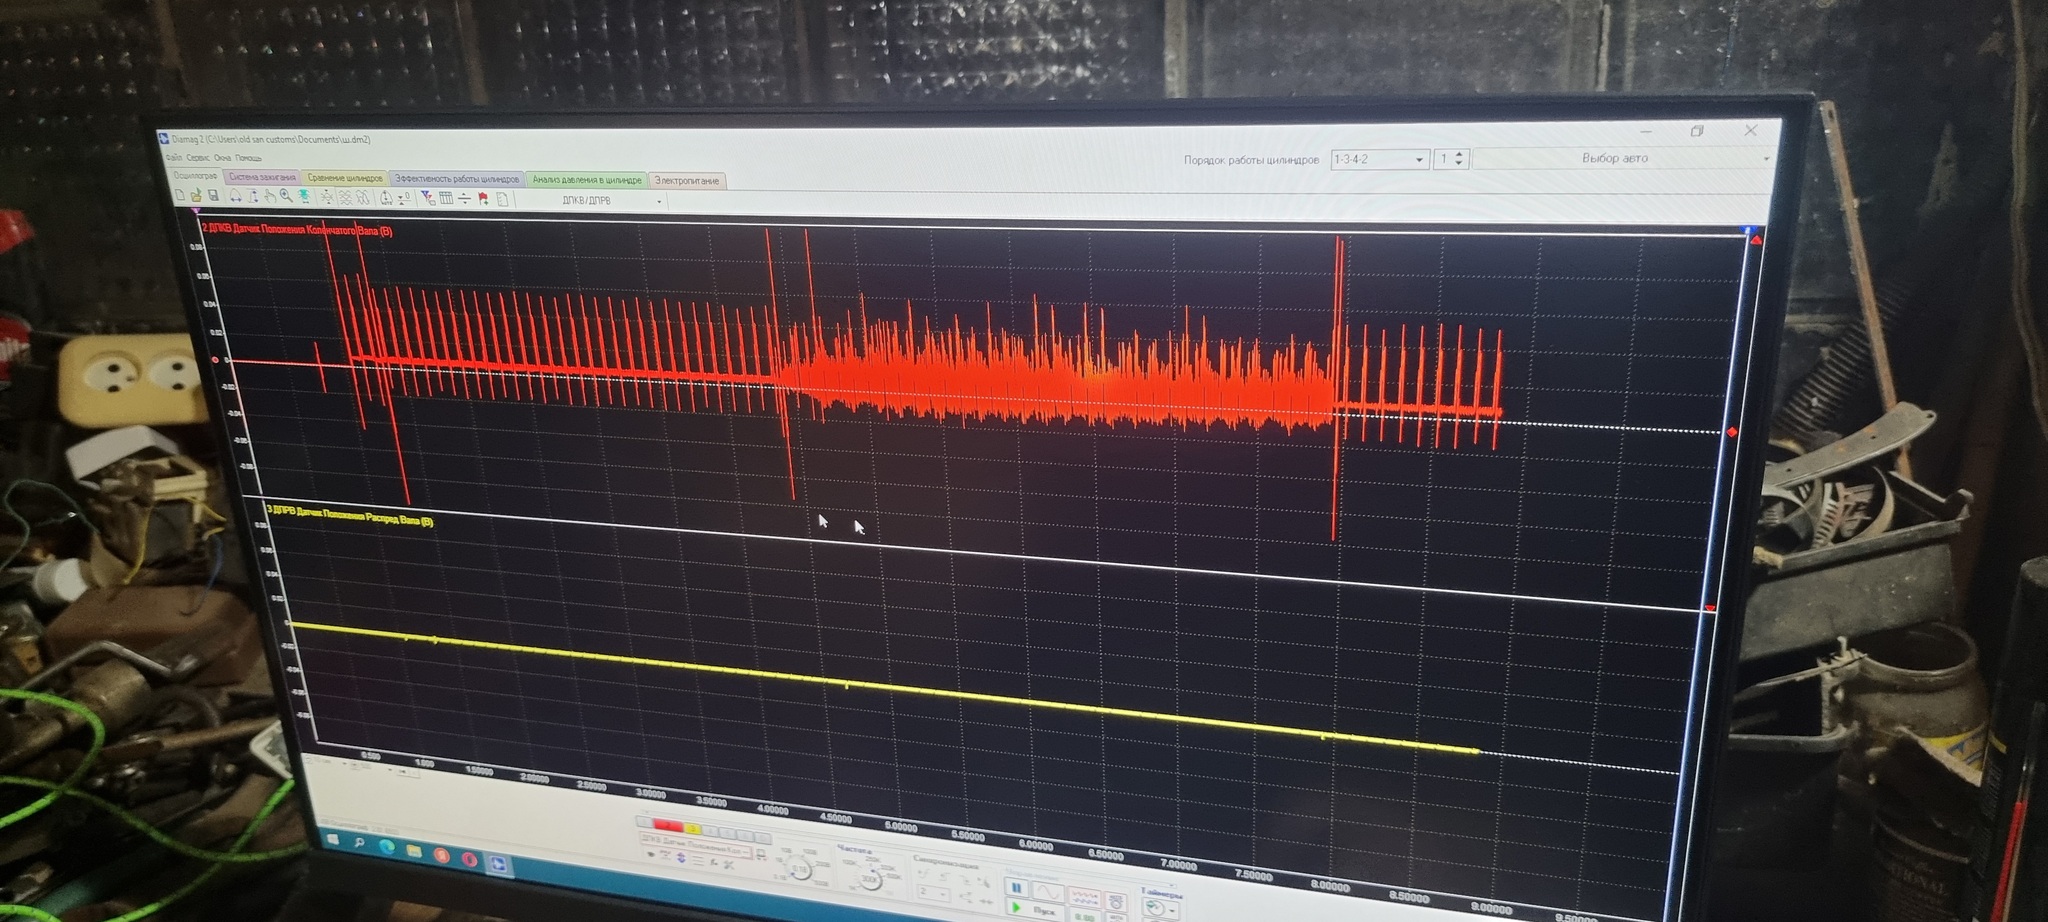Add a marker with red flag icon
The height and width of the screenshot is (922, 2048).
click(x=483, y=199)
